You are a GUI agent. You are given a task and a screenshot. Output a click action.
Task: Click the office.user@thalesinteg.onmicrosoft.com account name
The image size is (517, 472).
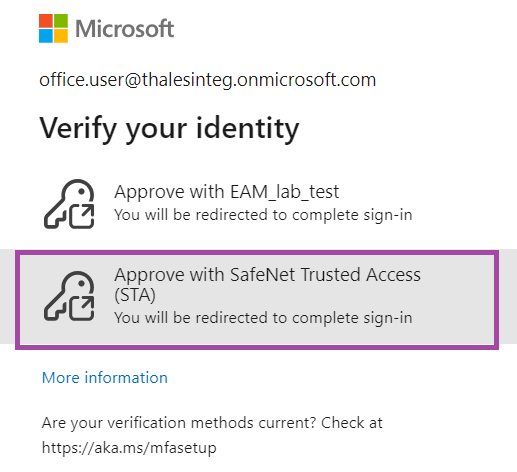pyautogui.click(x=208, y=80)
